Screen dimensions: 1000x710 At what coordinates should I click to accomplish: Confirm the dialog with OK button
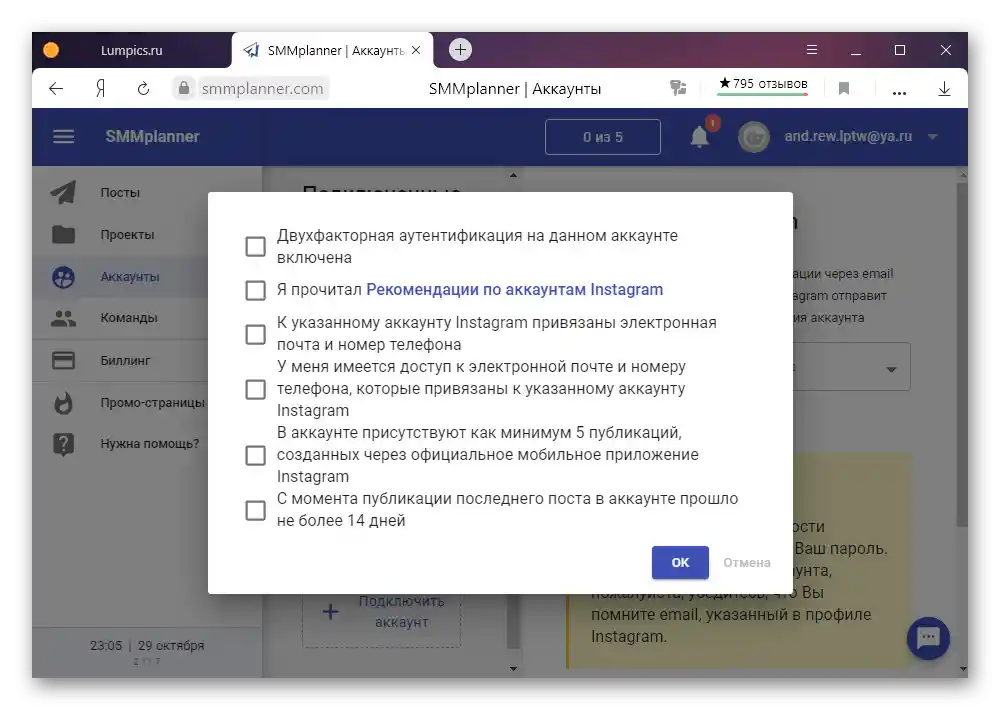[x=680, y=562]
